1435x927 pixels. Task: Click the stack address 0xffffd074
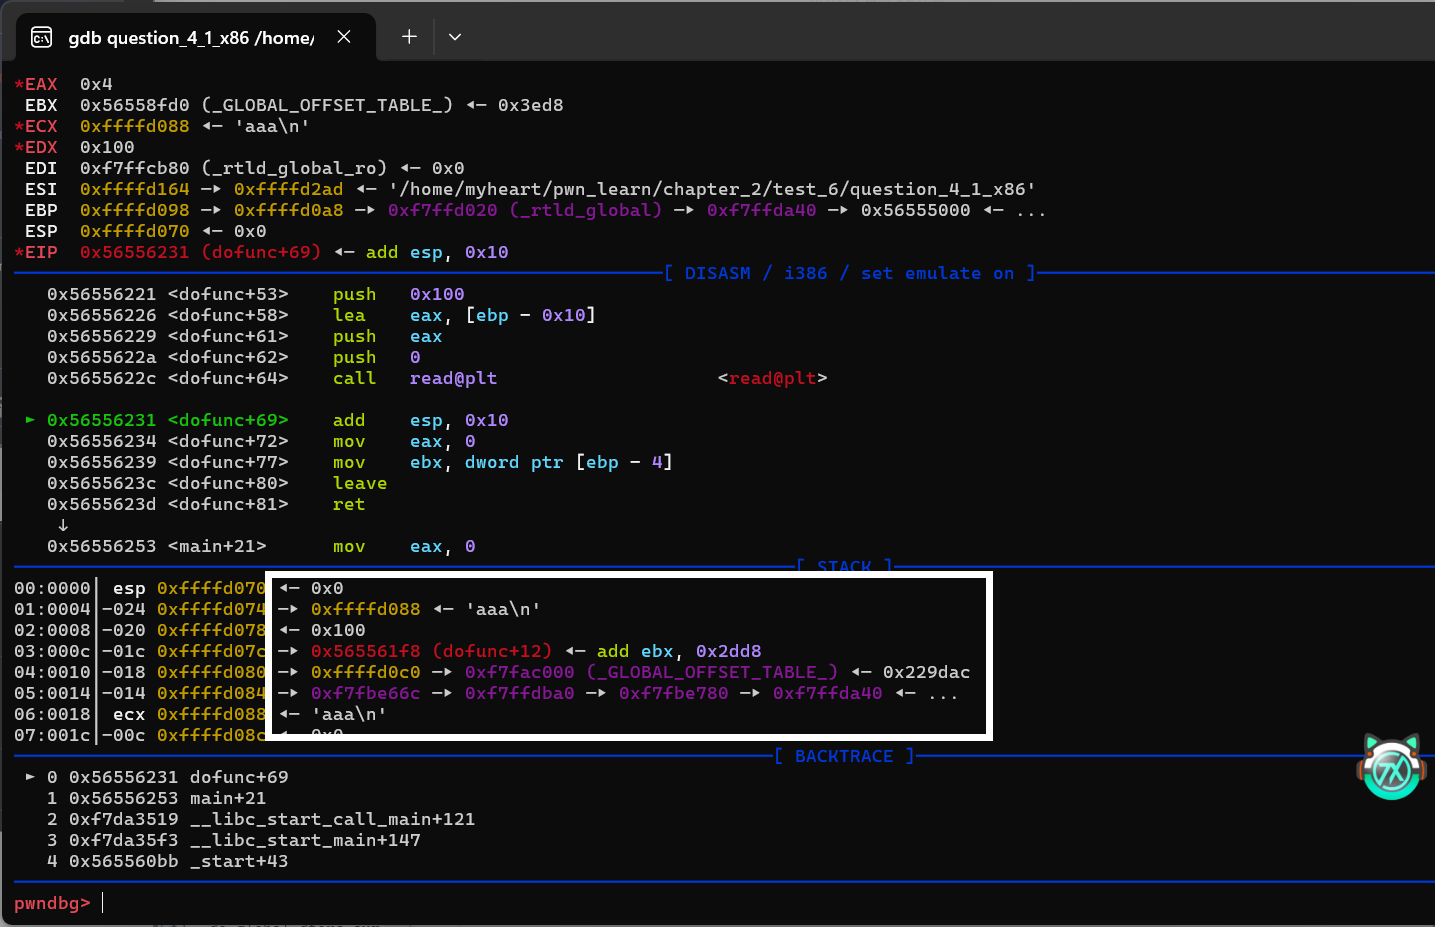[211, 609]
